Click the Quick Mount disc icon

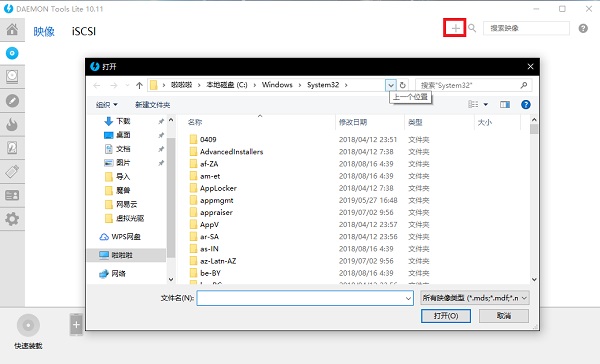[28, 325]
